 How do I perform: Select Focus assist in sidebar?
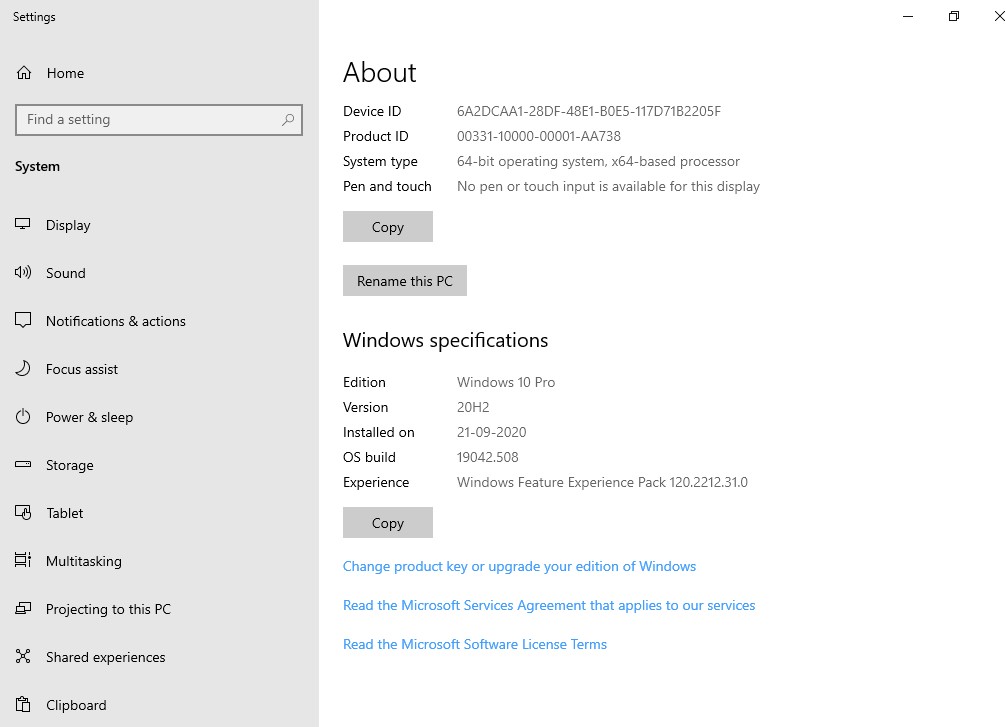(159, 369)
